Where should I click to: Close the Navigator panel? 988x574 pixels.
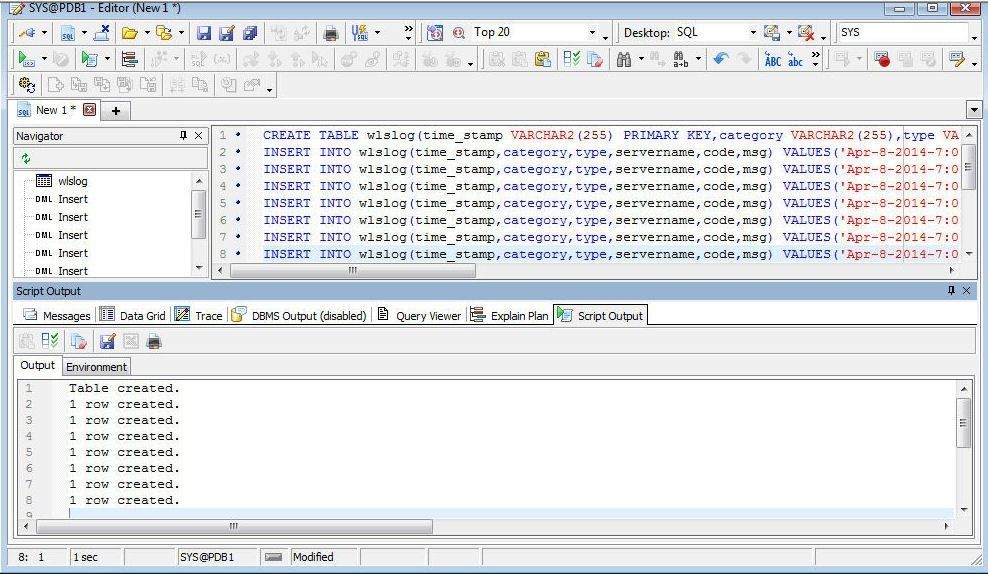coord(198,135)
